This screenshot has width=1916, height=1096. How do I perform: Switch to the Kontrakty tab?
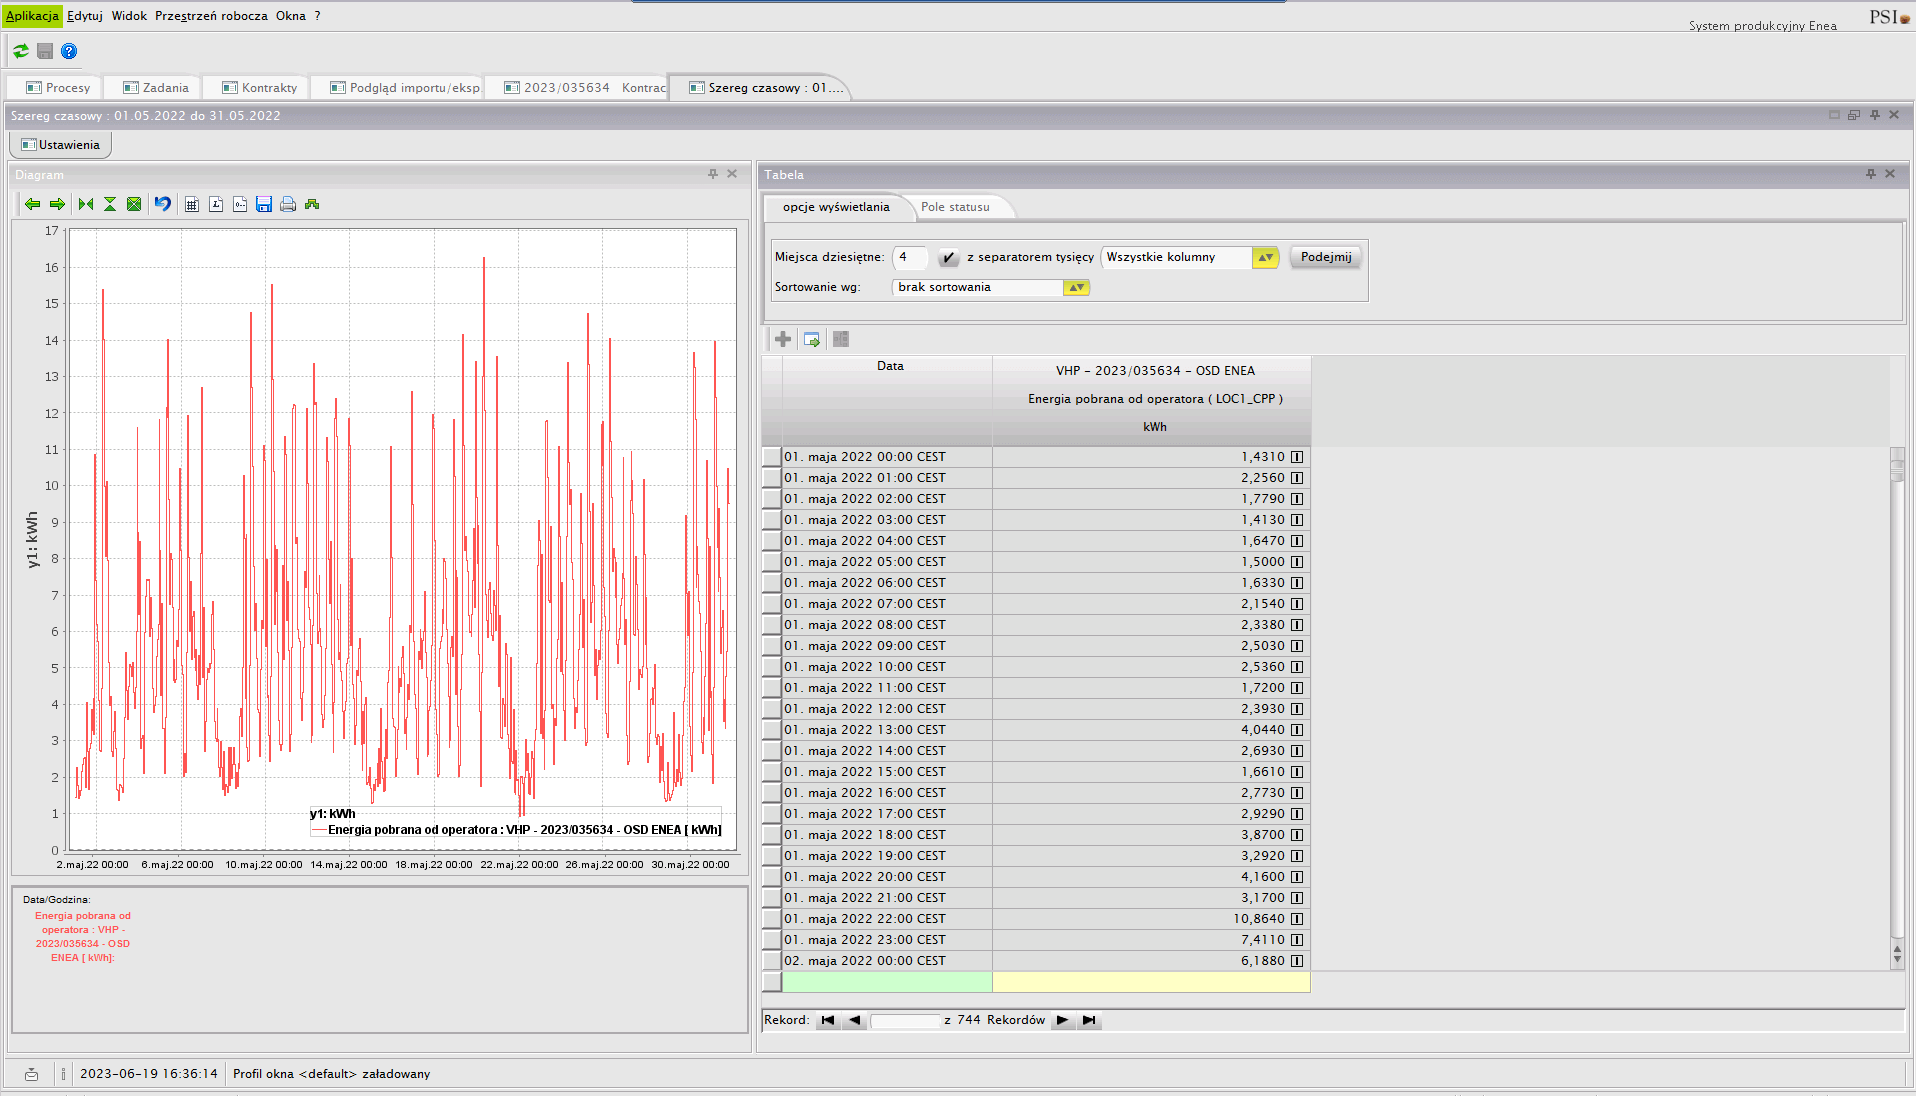pos(259,88)
